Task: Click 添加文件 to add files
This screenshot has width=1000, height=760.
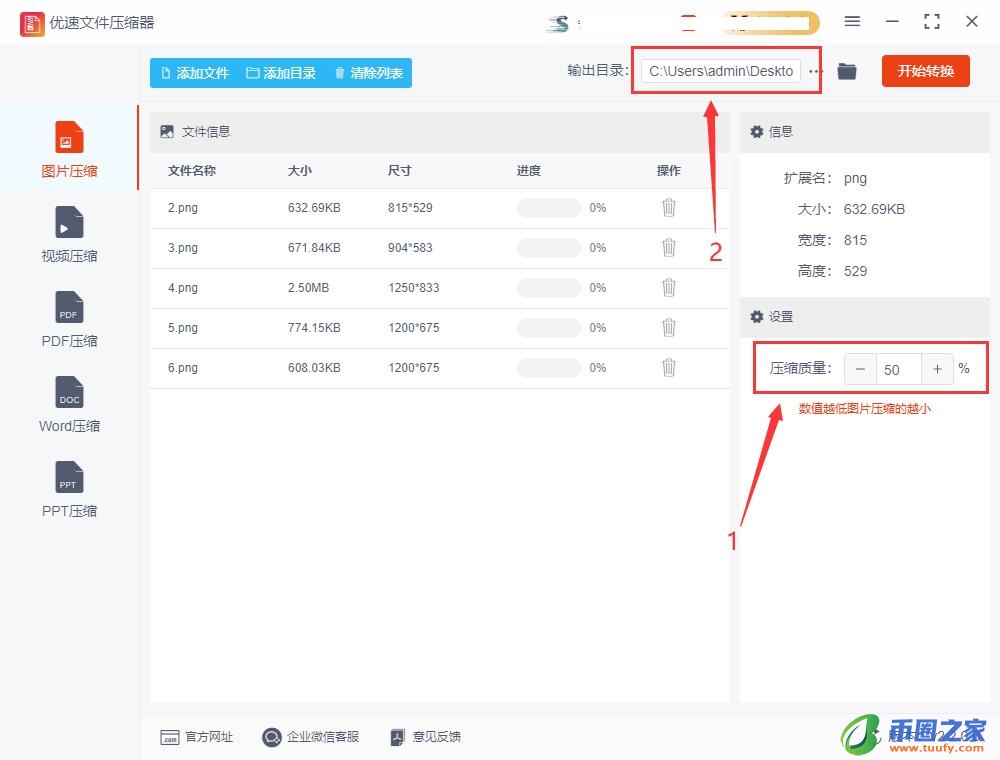Action: [x=193, y=72]
